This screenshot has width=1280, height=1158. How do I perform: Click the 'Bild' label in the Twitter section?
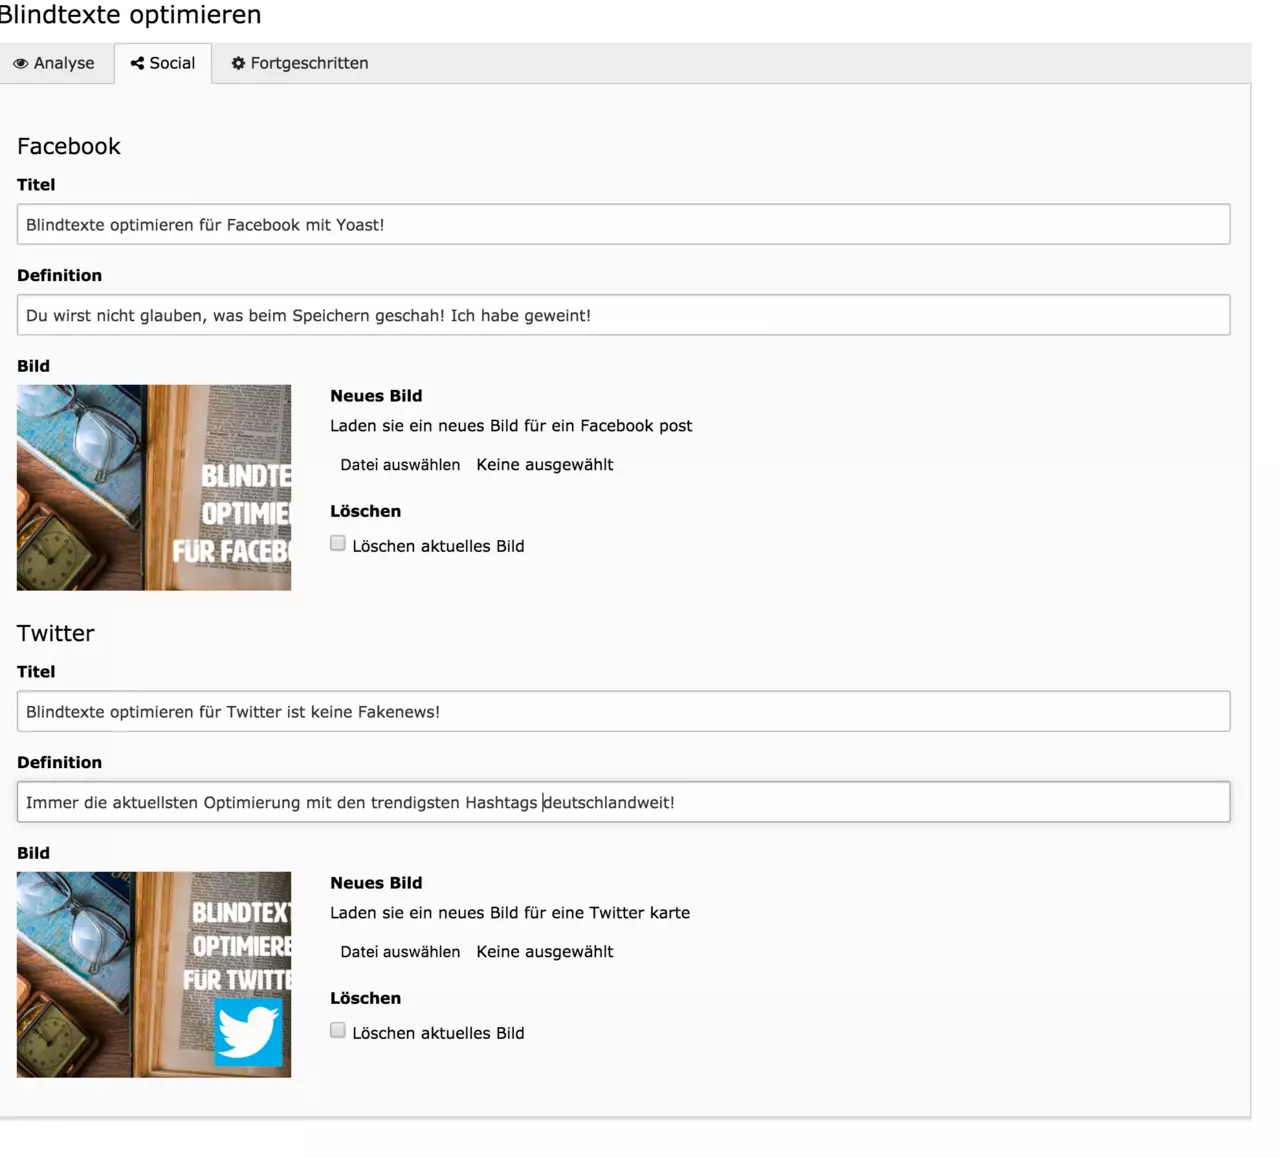tap(33, 853)
